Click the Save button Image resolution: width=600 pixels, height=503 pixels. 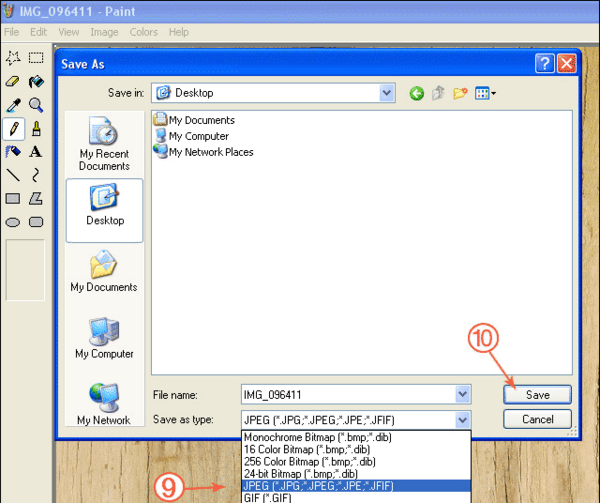[537, 394]
